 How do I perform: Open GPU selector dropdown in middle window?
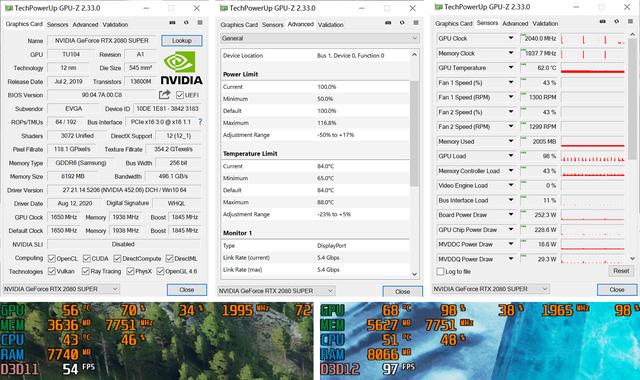[276, 291]
